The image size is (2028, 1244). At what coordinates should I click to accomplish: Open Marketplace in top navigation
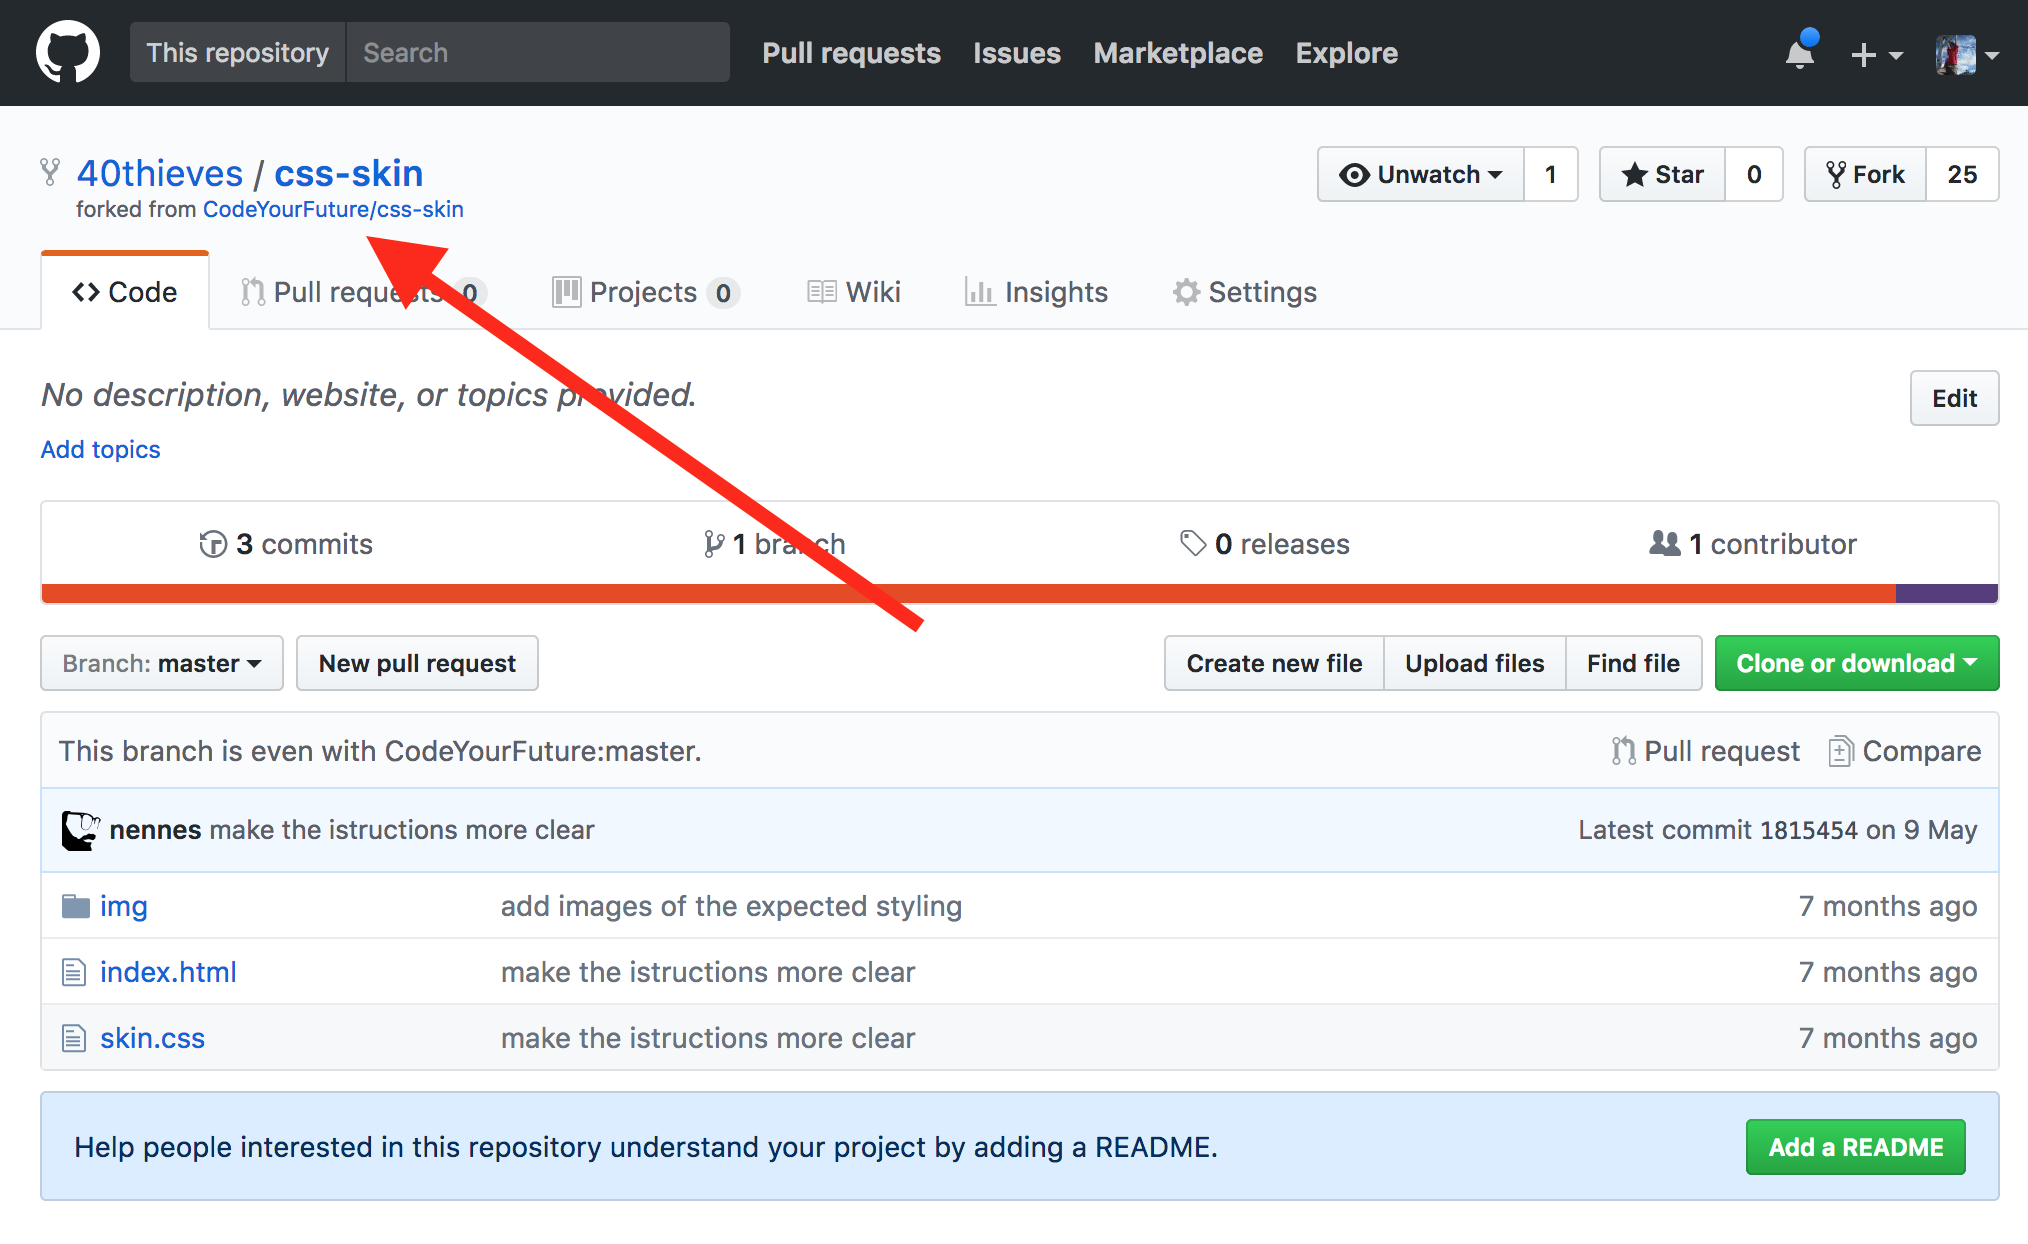(1178, 53)
